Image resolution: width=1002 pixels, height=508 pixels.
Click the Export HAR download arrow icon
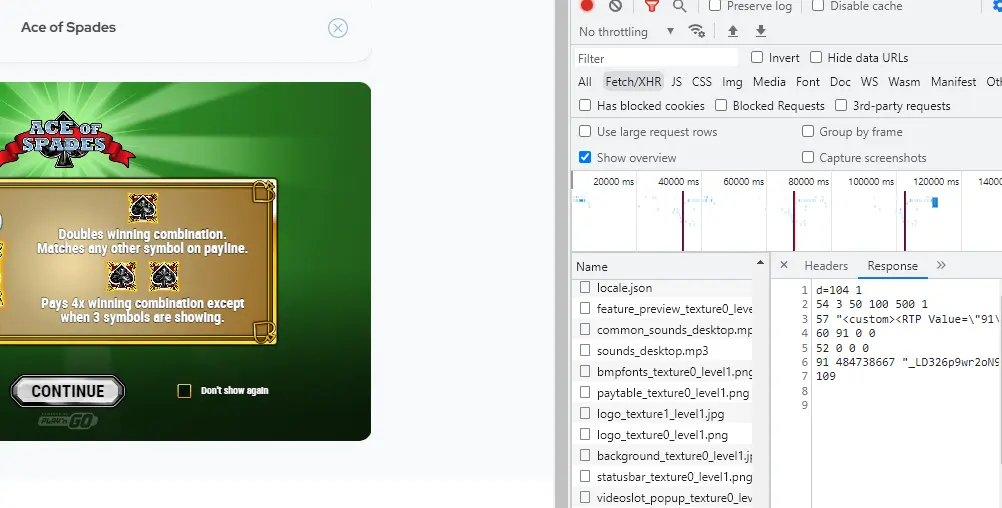[x=760, y=31]
